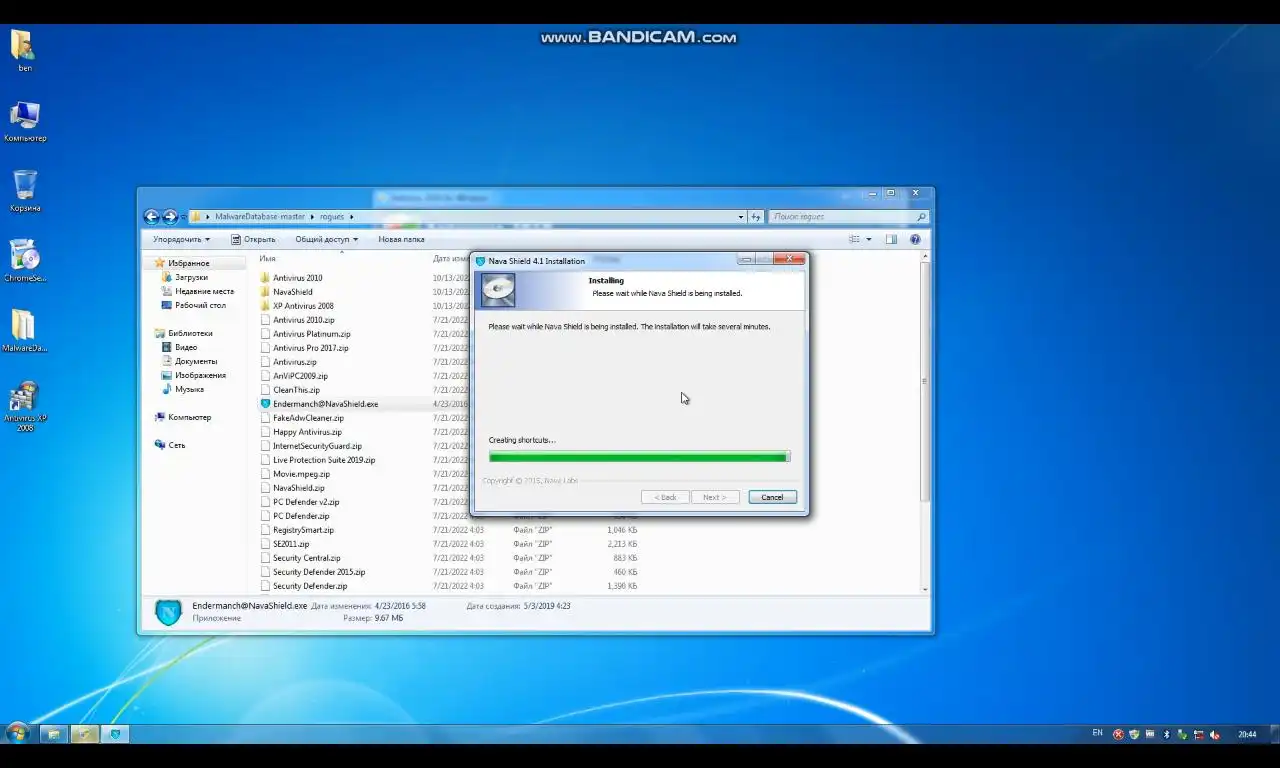The width and height of the screenshot is (1280, 768).
Task: Open the views options dropdown arrow
Action: click(x=868, y=239)
